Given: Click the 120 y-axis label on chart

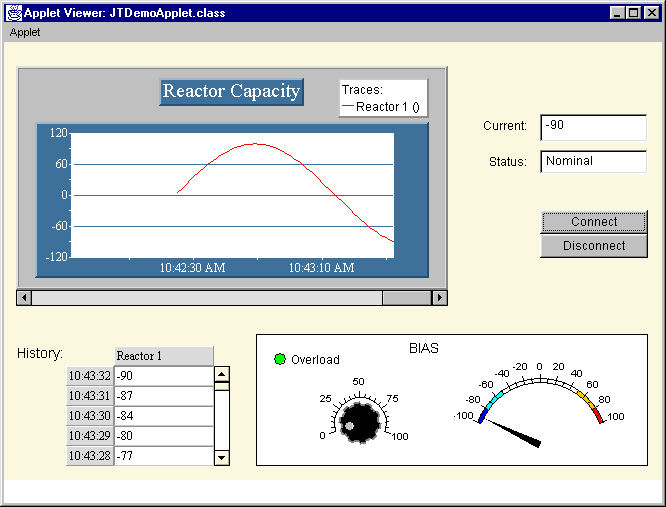Looking at the screenshot, I should 59,133.
